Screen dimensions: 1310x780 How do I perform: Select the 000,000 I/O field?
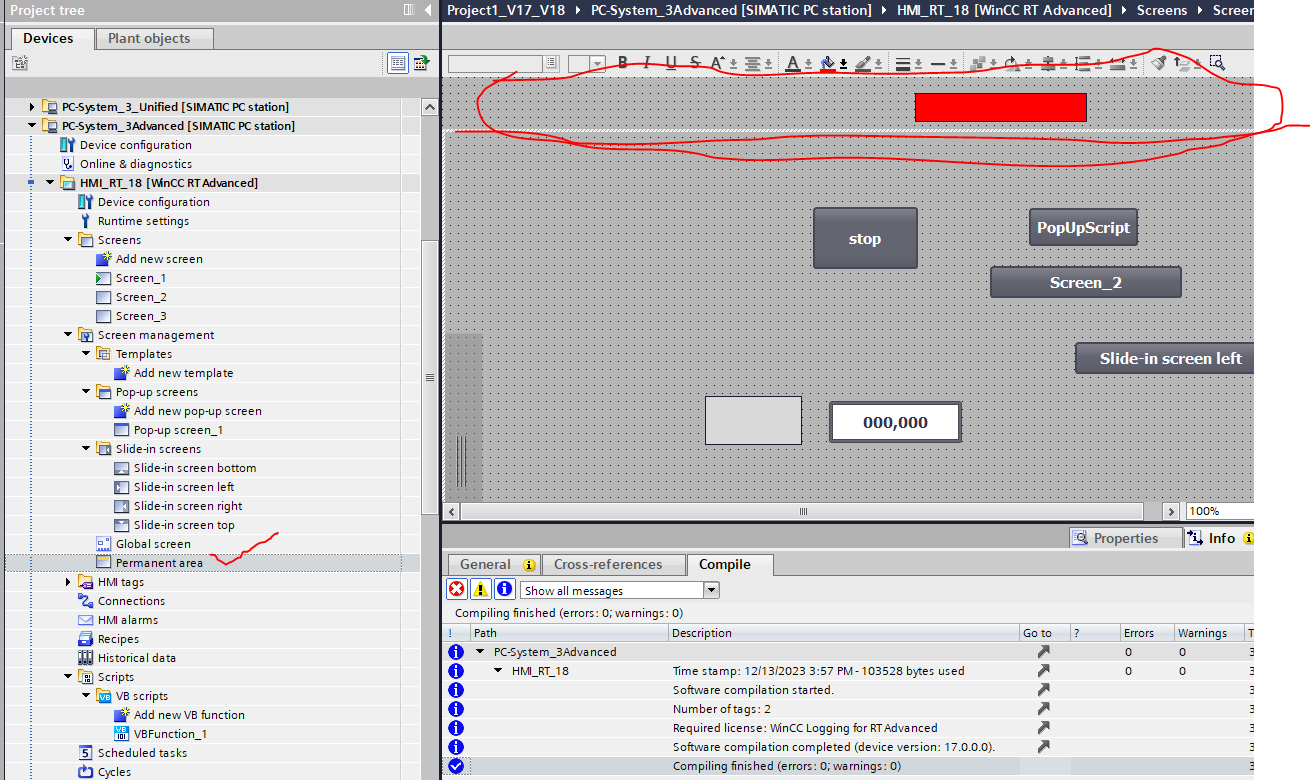click(x=895, y=423)
